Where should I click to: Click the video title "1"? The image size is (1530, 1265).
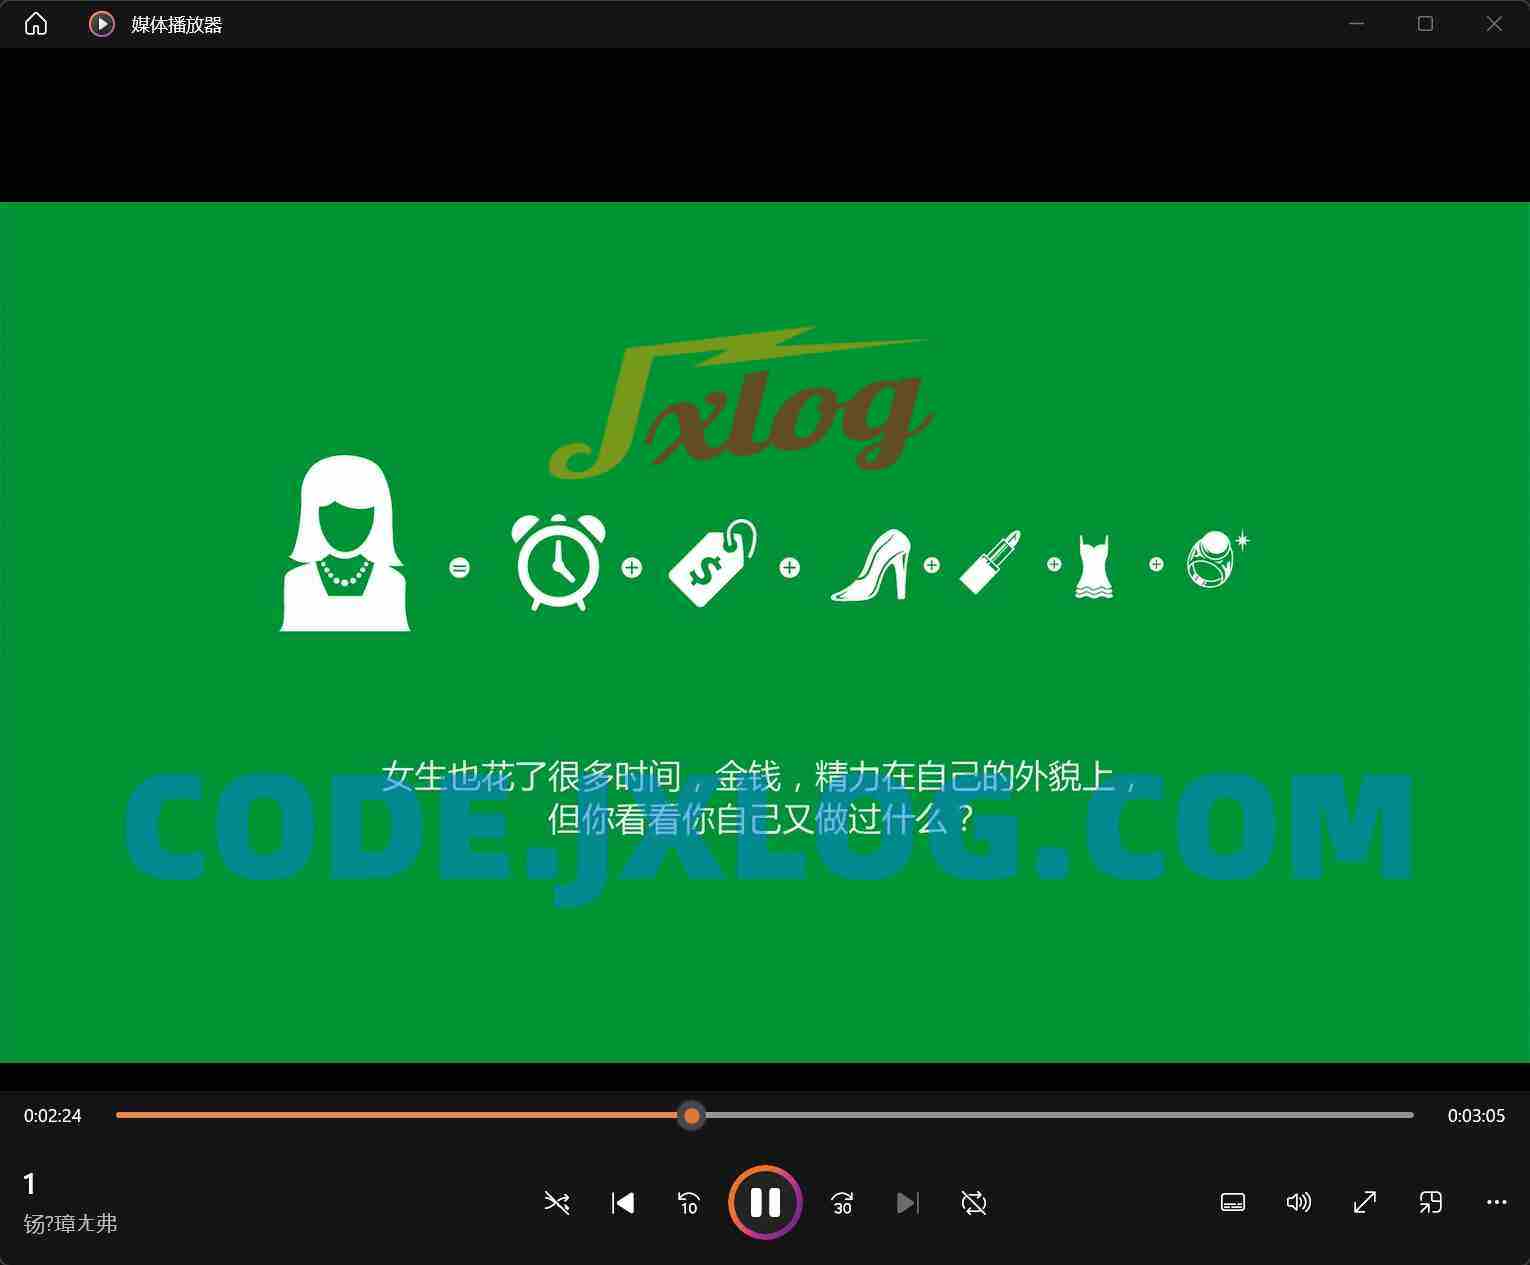[30, 1184]
